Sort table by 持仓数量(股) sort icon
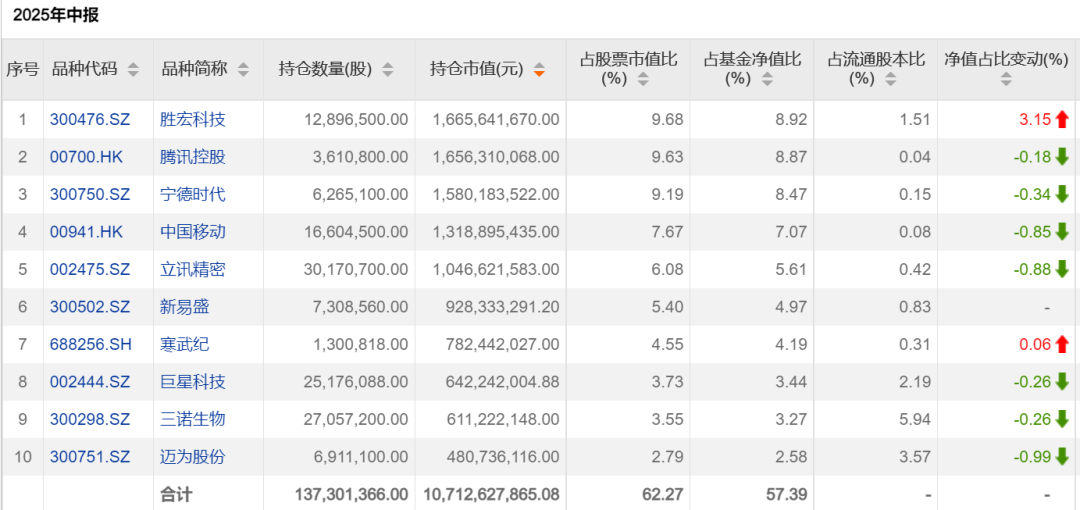1080x510 pixels. tap(388, 70)
